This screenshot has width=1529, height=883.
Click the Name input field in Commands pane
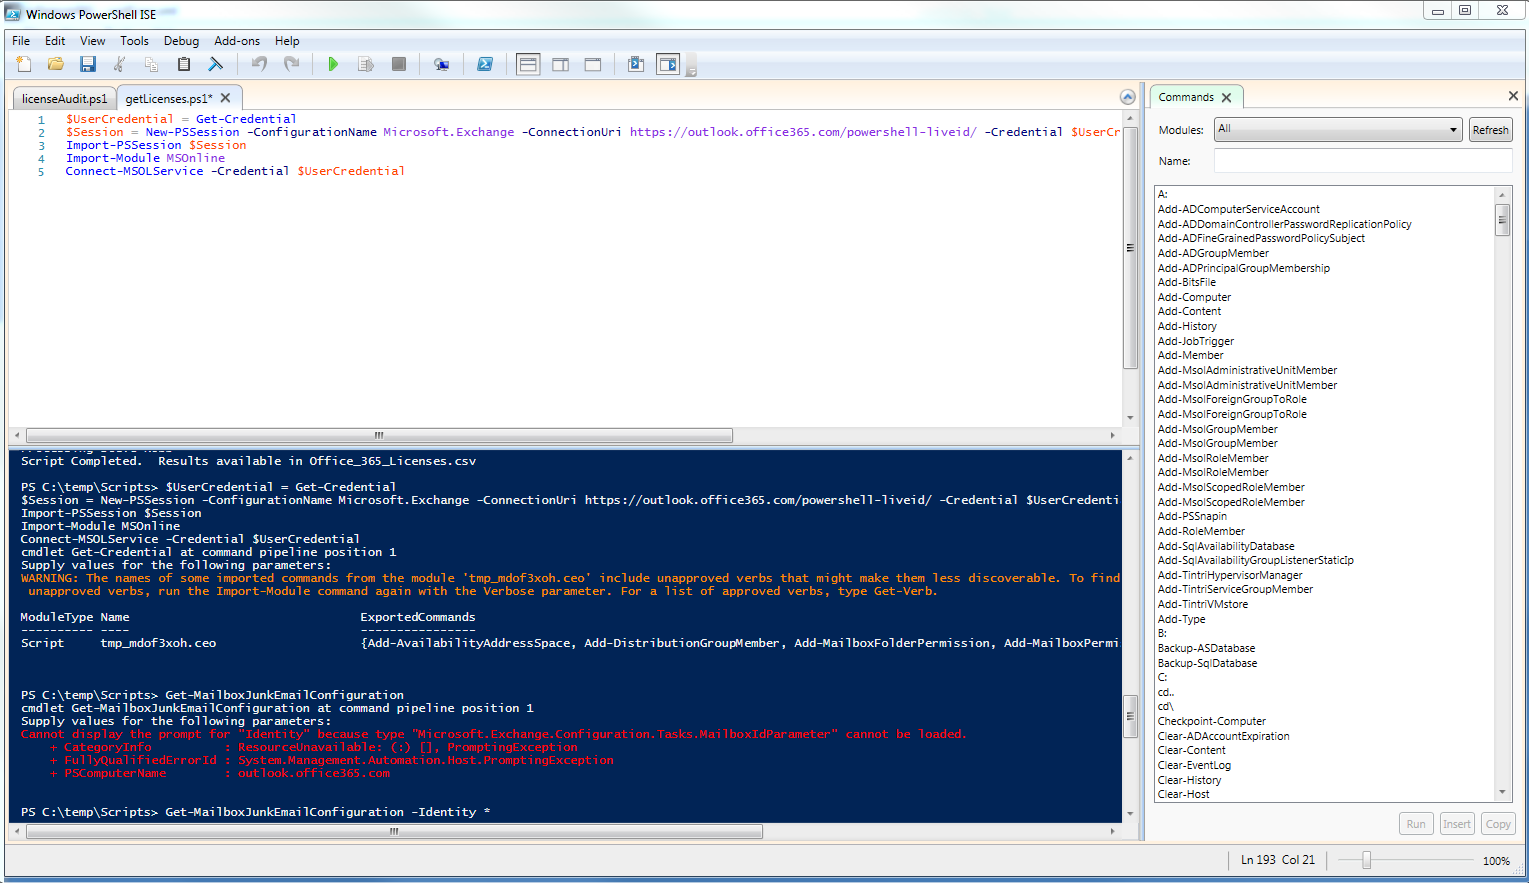(x=1362, y=161)
